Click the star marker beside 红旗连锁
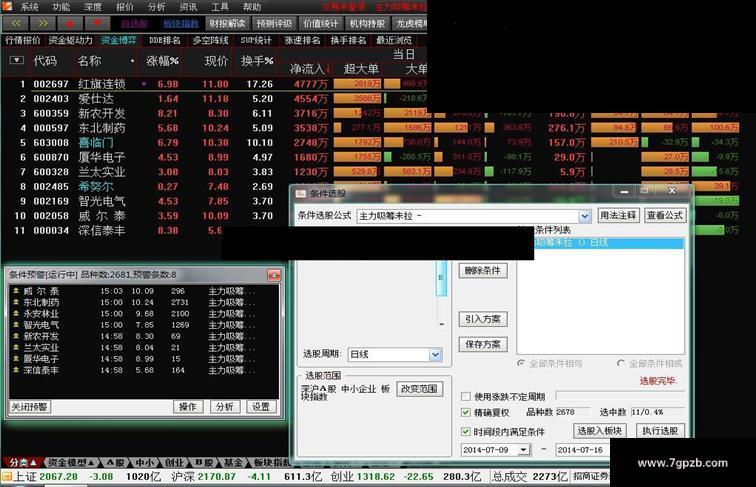 pos(144,84)
